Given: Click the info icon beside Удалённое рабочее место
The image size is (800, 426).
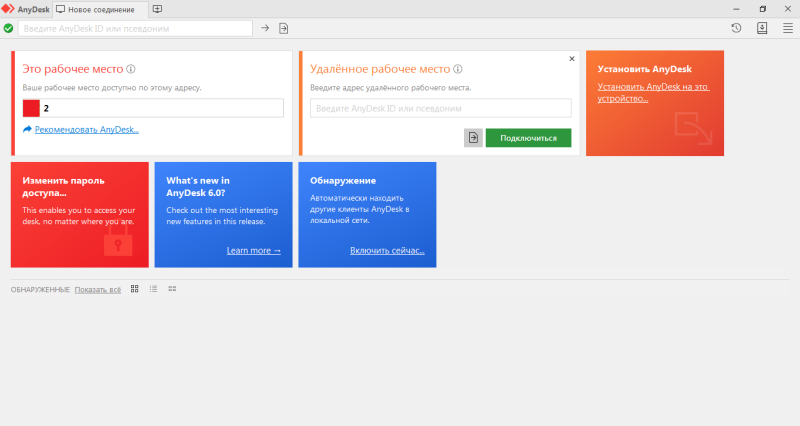Looking at the screenshot, I should click(x=458, y=69).
